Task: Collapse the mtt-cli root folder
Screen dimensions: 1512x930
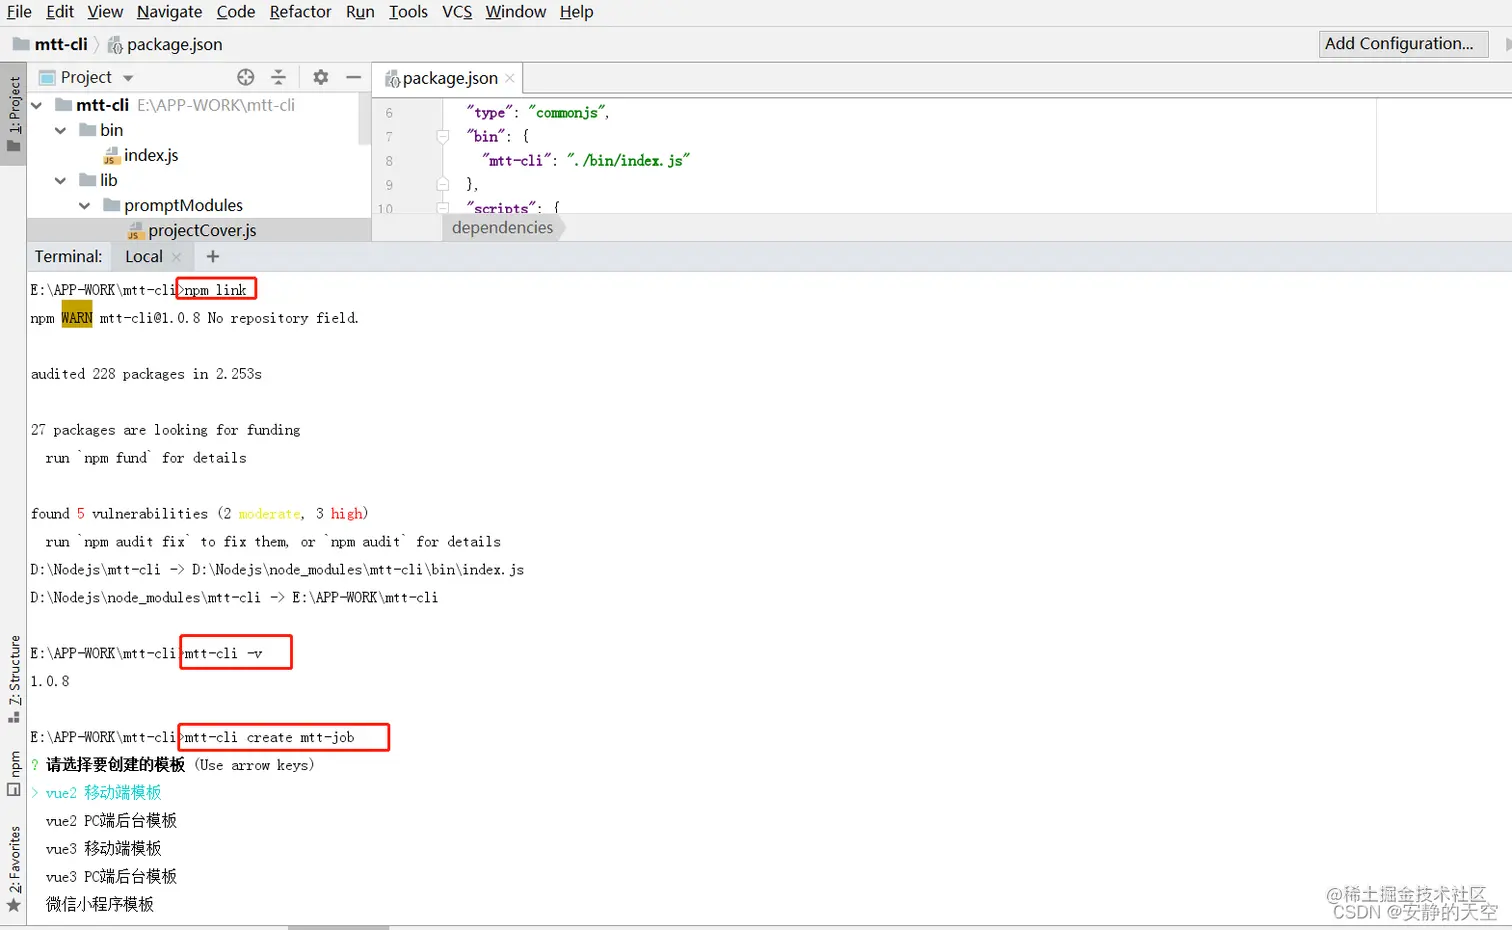Action: tap(37, 105)
